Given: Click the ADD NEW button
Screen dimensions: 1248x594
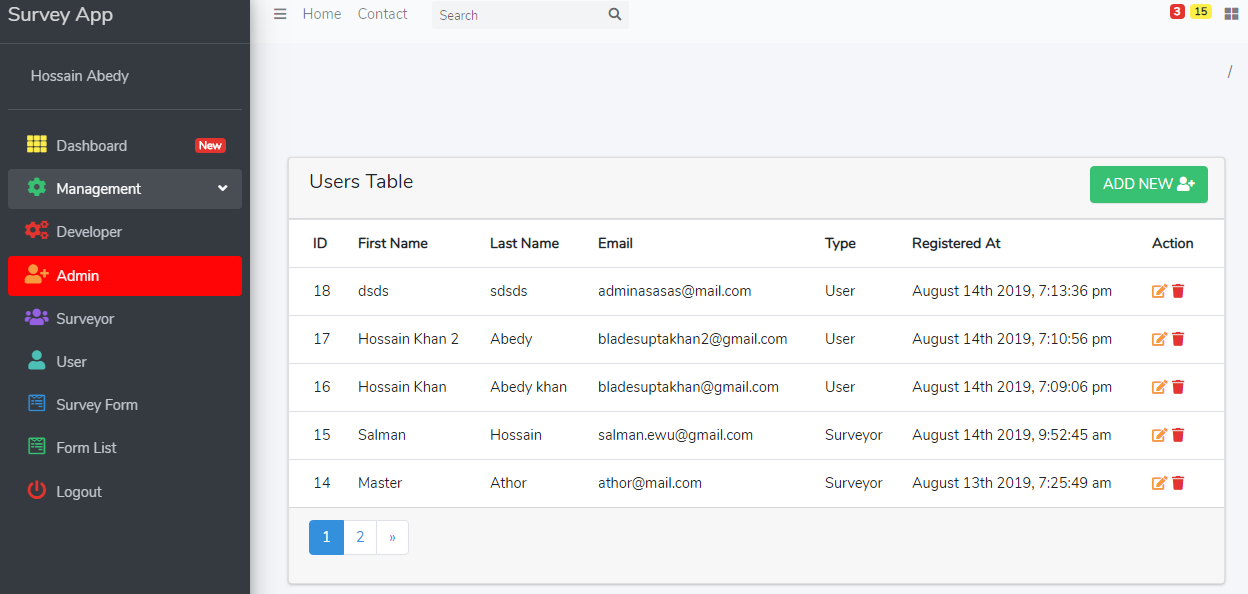Looking at the screenshot, I should coord(1149,184).
